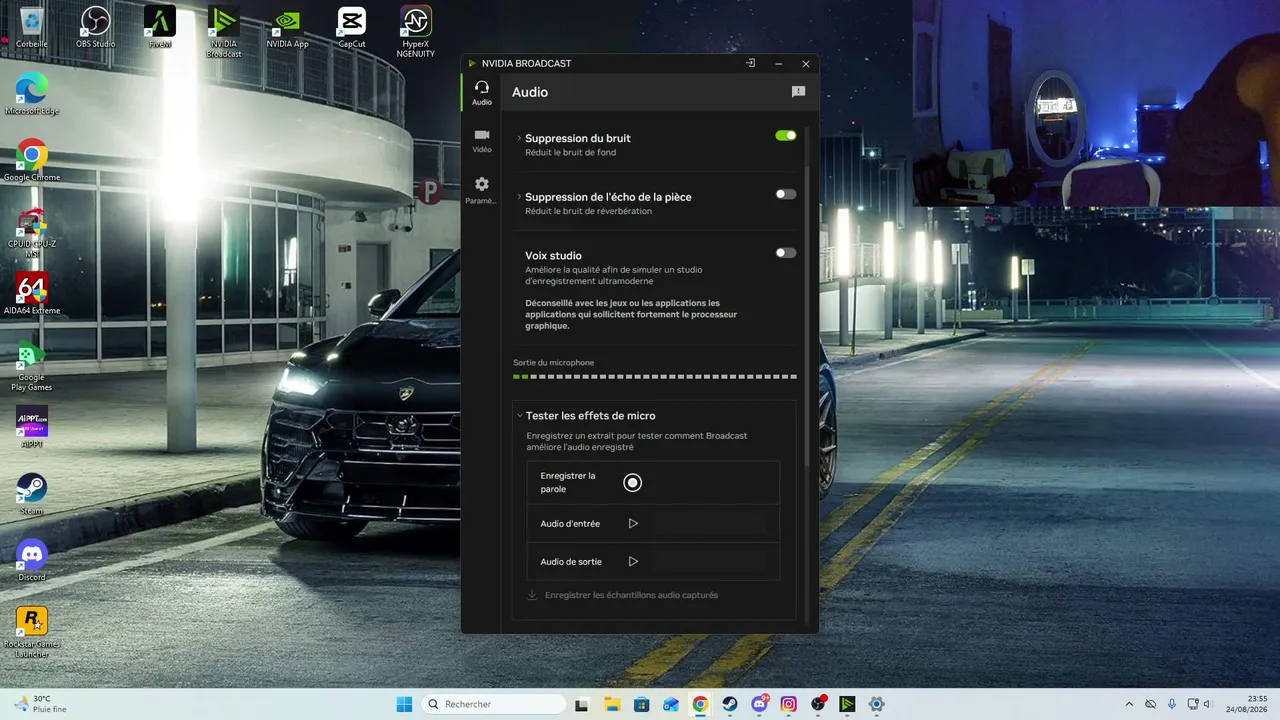Open Instagram from the taskbar
Screen dimensions: 1280x720
tap(788, 704)
